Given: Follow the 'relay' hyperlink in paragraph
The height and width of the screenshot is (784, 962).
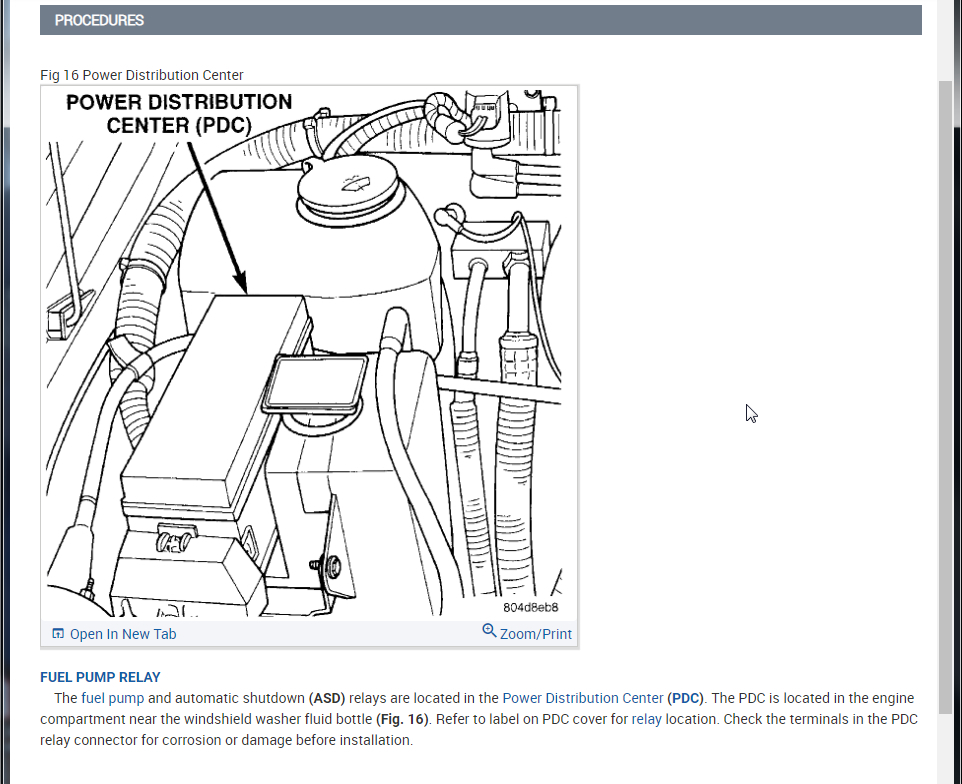Looking at the screenshot, I should pyautogui.click(x=647, y=719).
